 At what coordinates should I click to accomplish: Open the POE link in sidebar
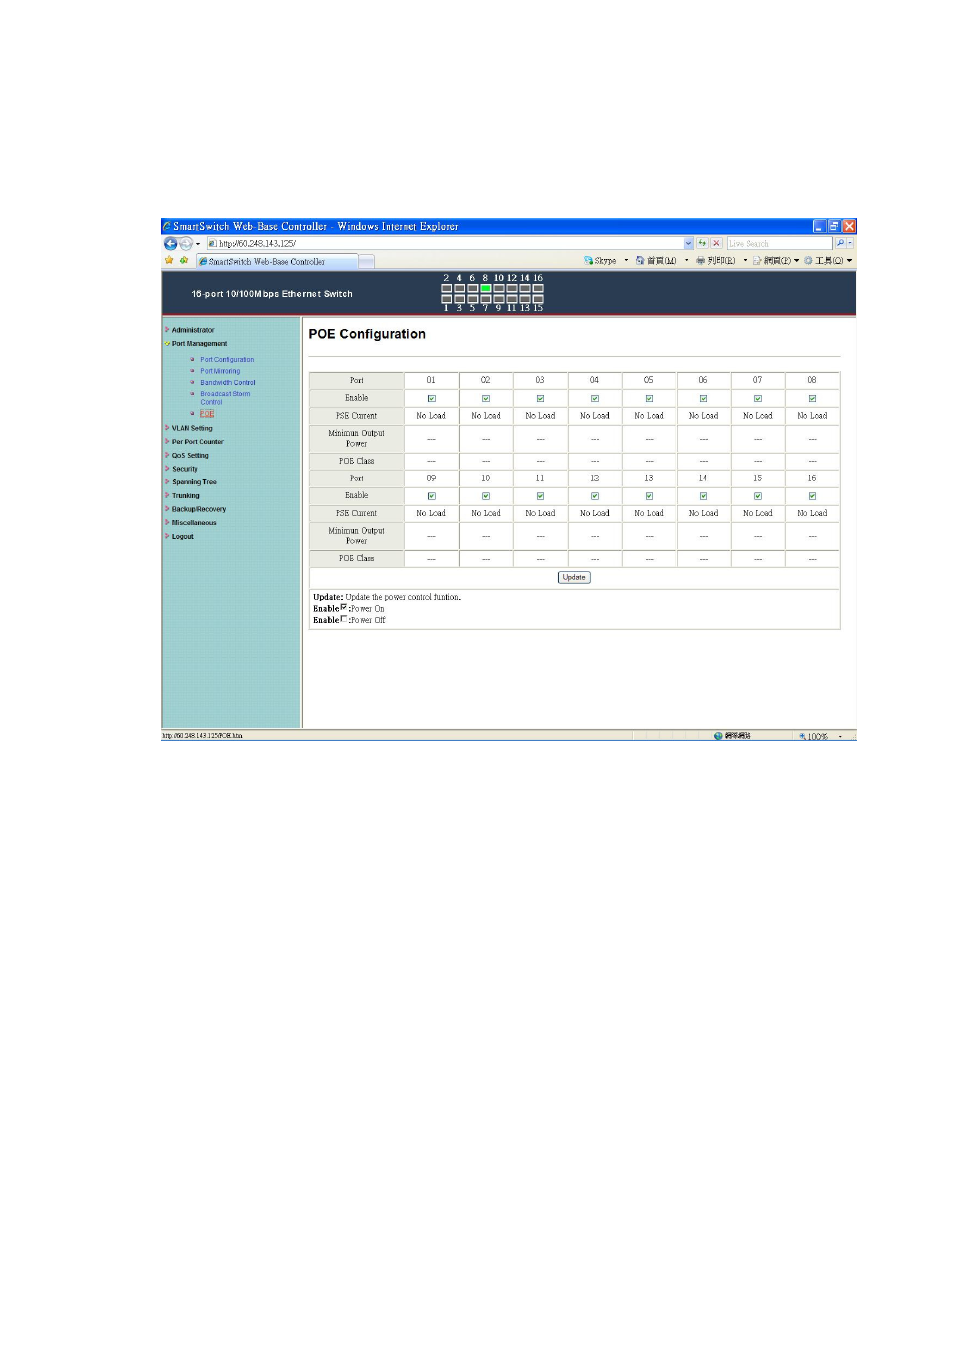coord(207,414)
